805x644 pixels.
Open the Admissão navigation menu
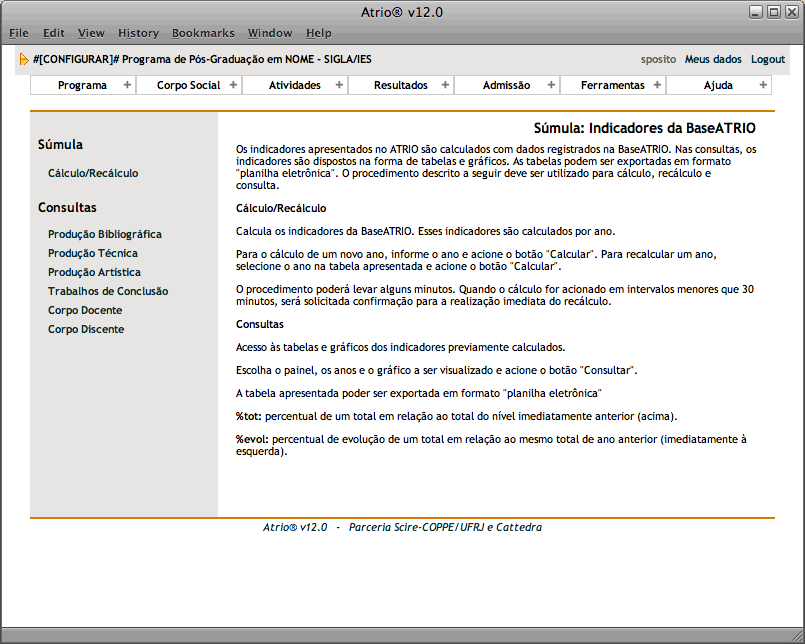[506, 86]
